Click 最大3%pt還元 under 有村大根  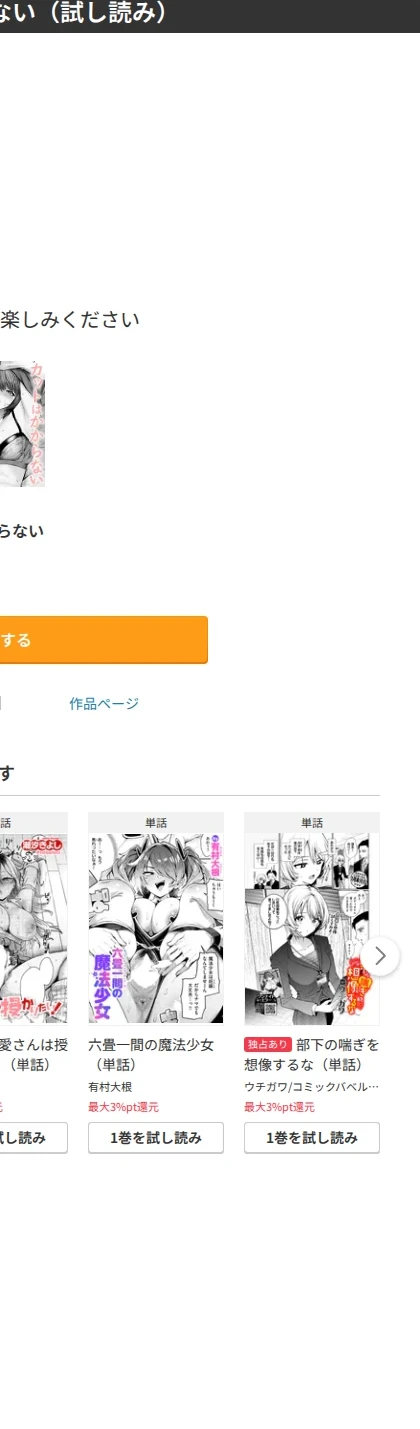pyautogui.click(x=123, y=1107)
